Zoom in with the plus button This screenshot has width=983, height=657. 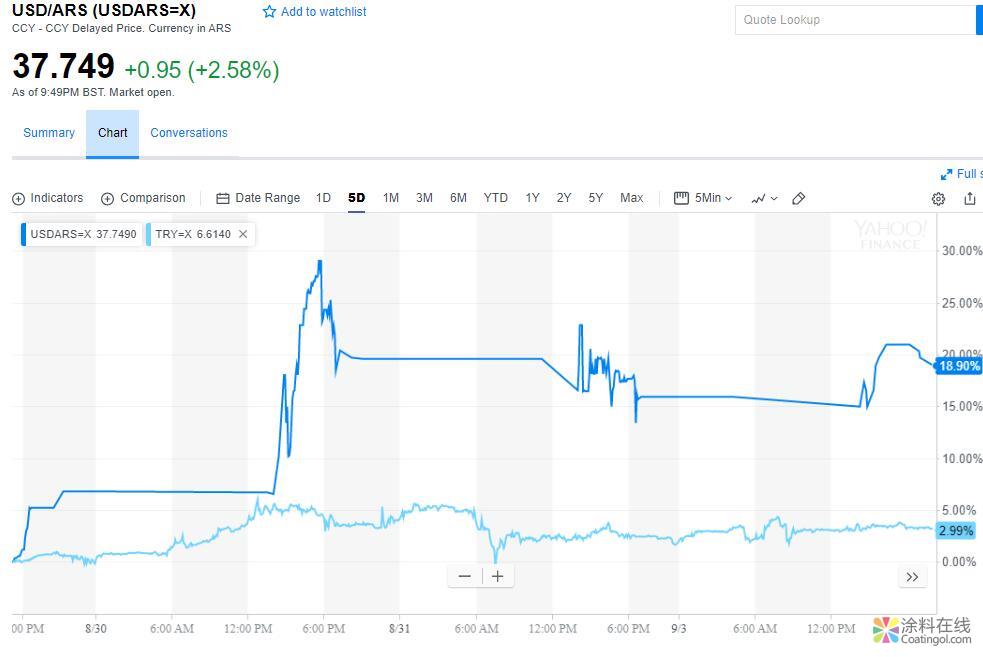tap(497, 576)
